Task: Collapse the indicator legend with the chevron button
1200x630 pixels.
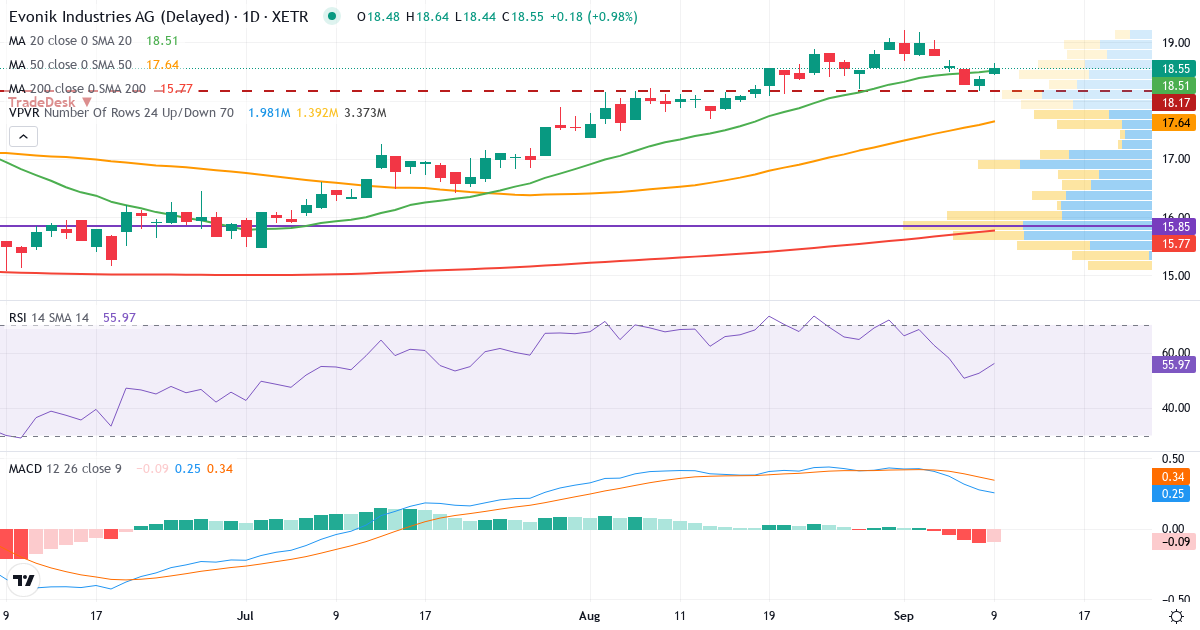Action: (x=25, y=138)
